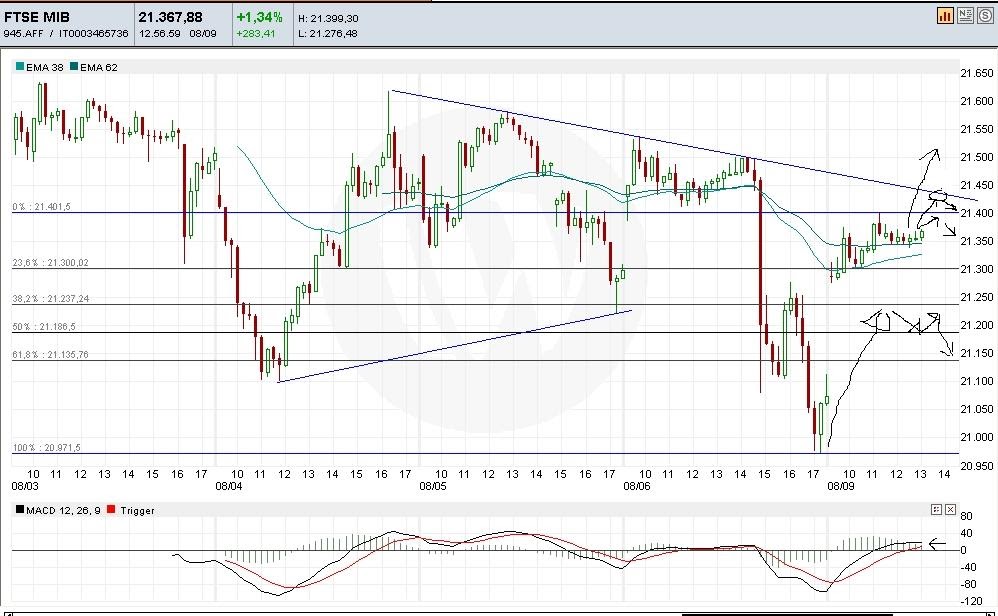998x616 pixels.
Task: Click the 08/05 date on time axis
Action: (433, 486)
